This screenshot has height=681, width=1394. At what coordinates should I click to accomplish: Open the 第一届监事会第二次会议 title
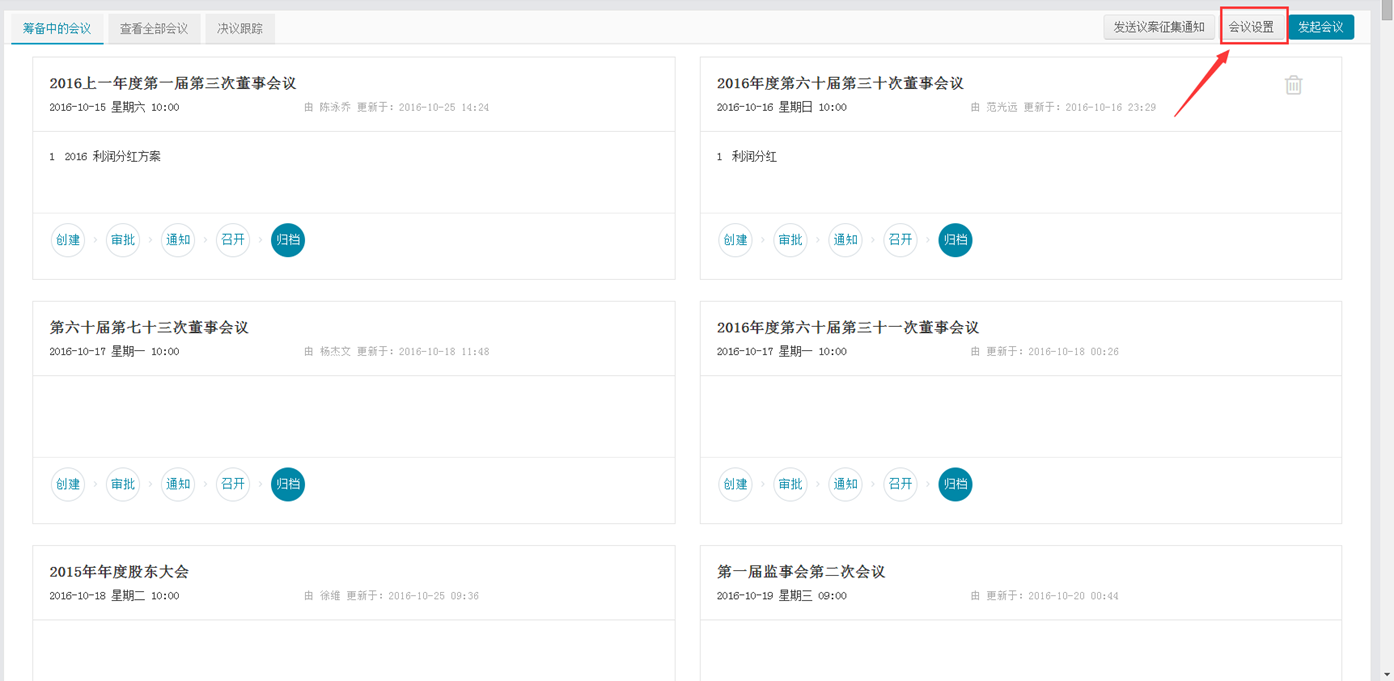click(801, 572)
